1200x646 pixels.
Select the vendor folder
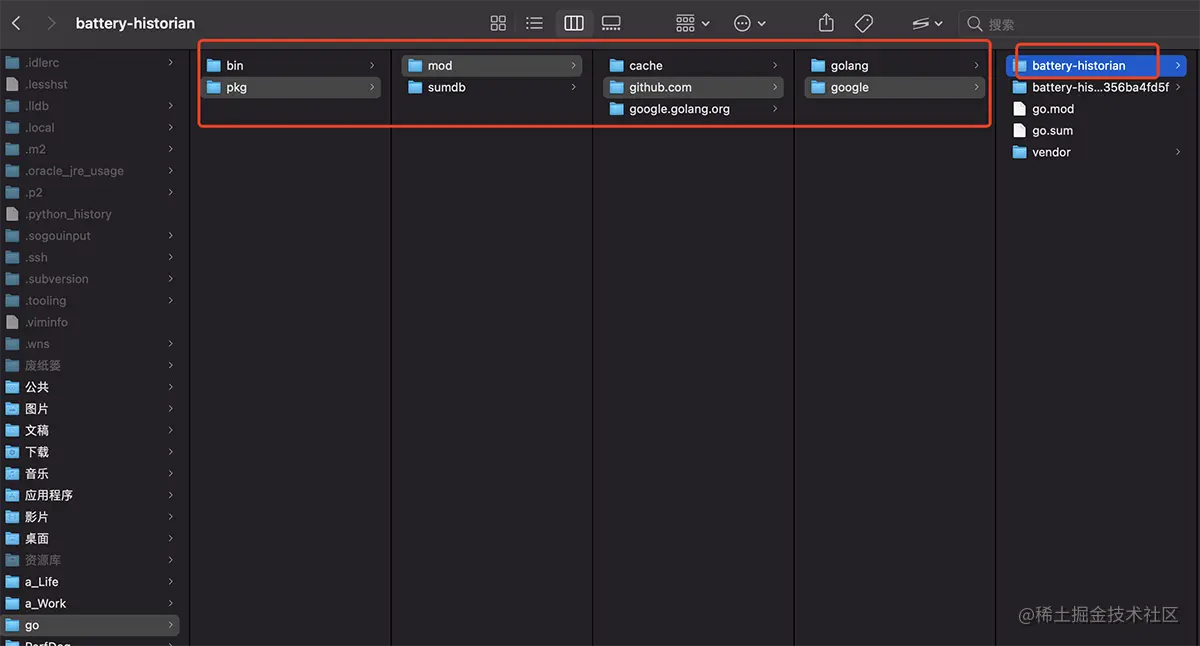(1097, 153)
